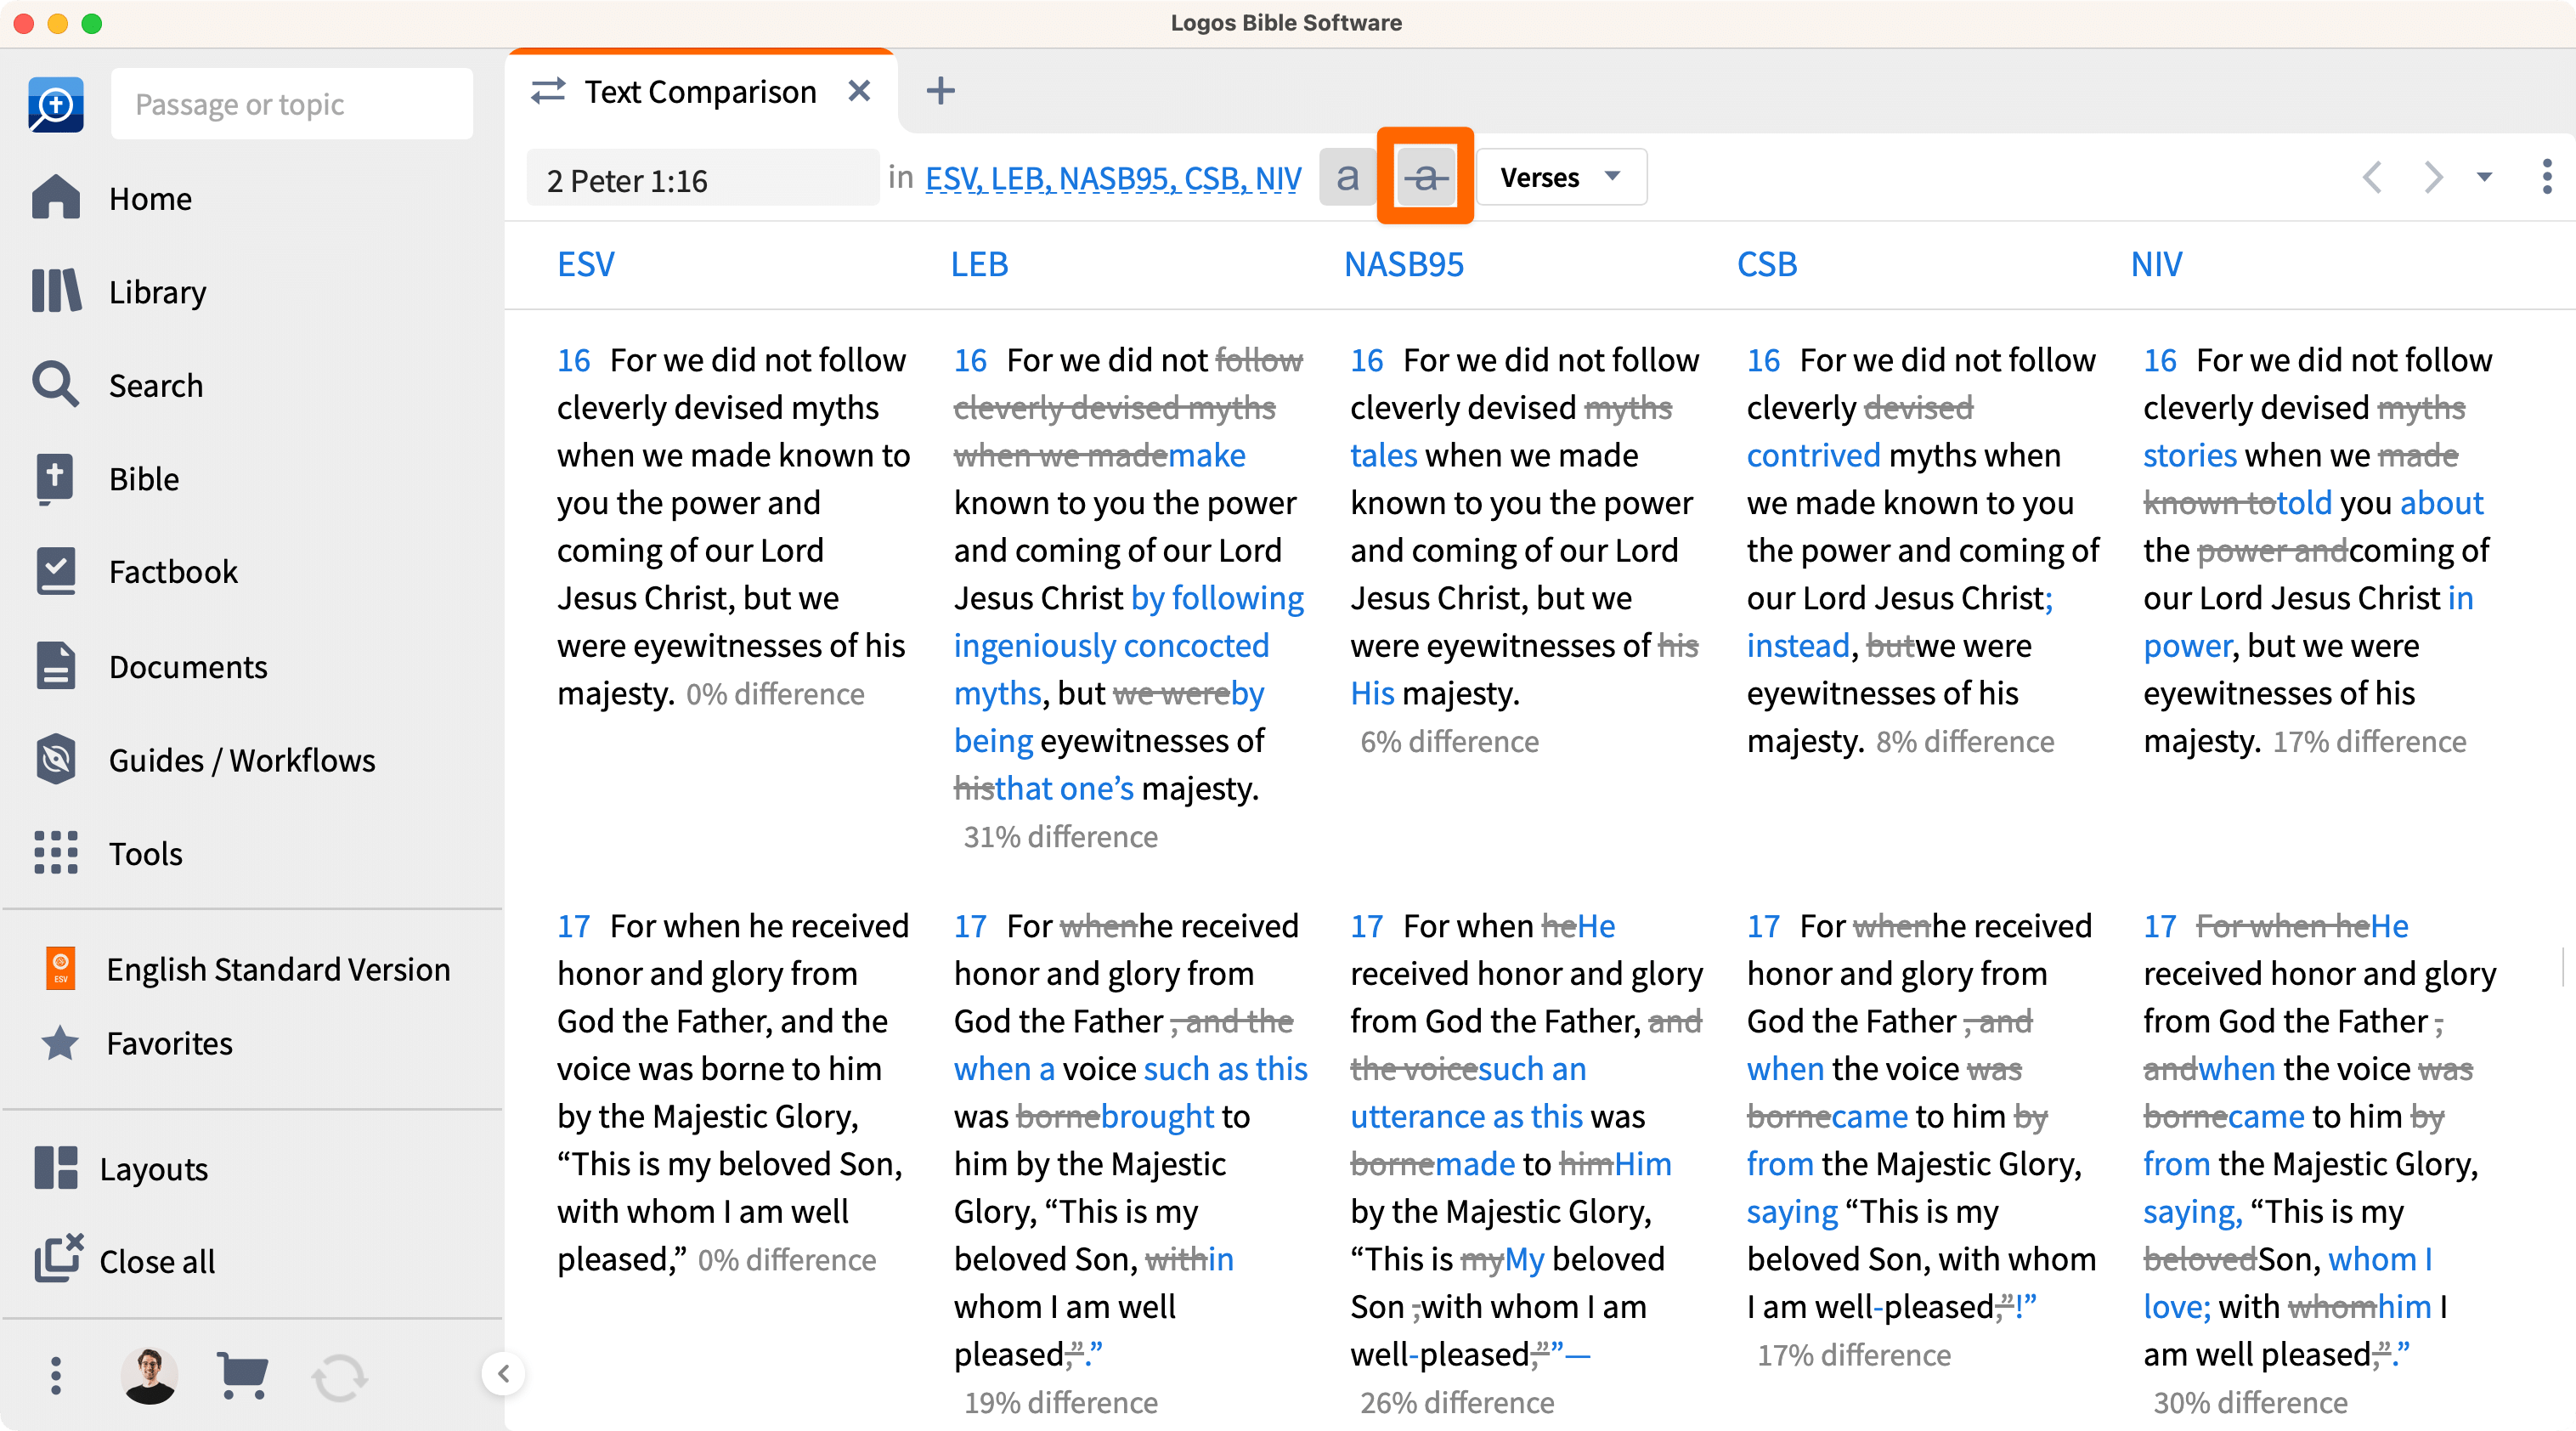Click verse number 17 in ESV column

tap(574, 926)
